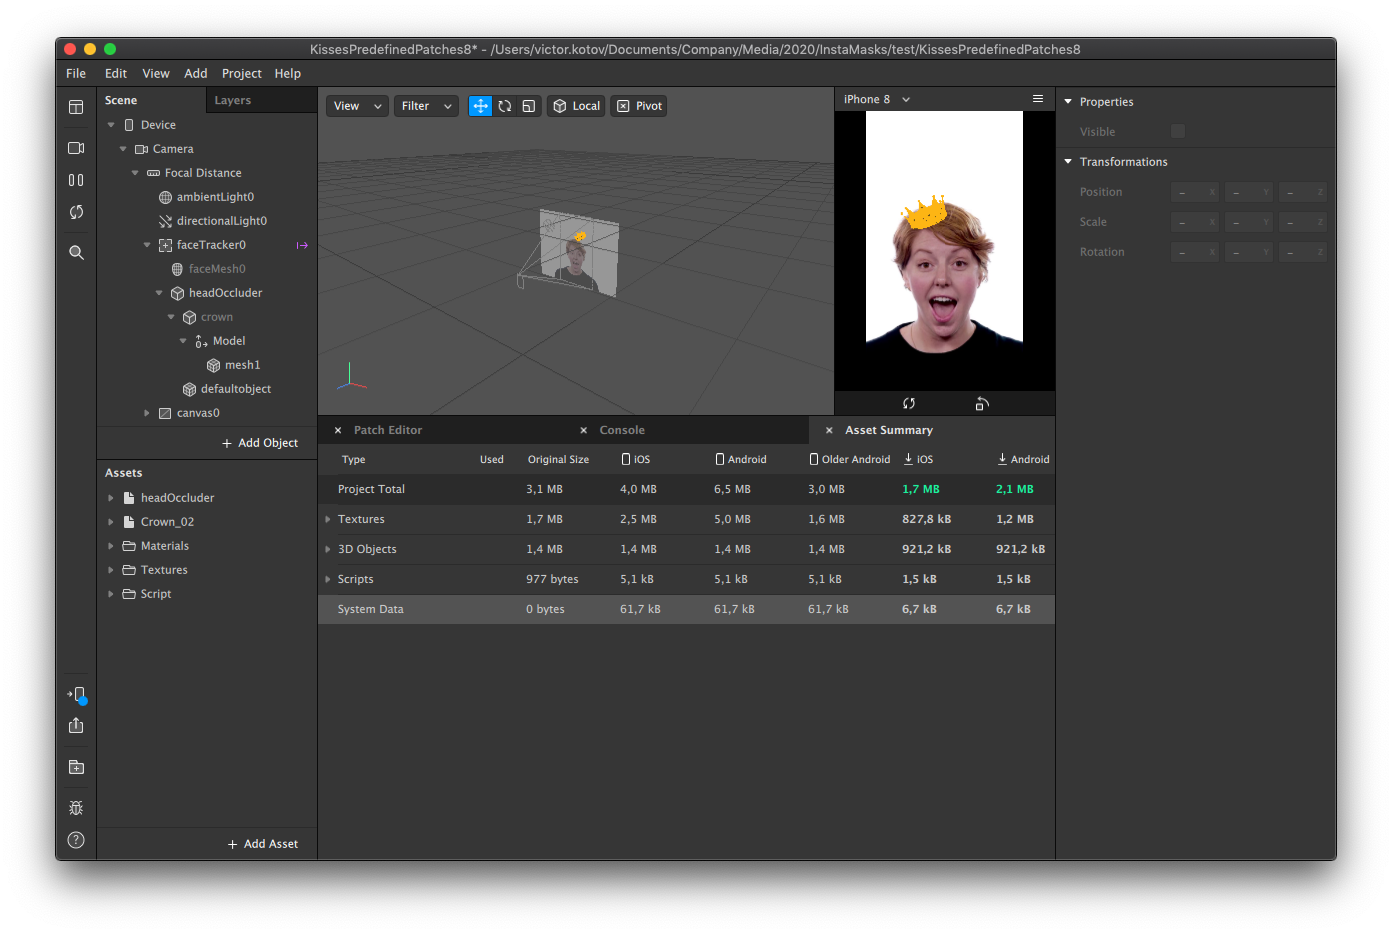Open the Project menu
This screenshot has width=1392, height=934.
241,74
